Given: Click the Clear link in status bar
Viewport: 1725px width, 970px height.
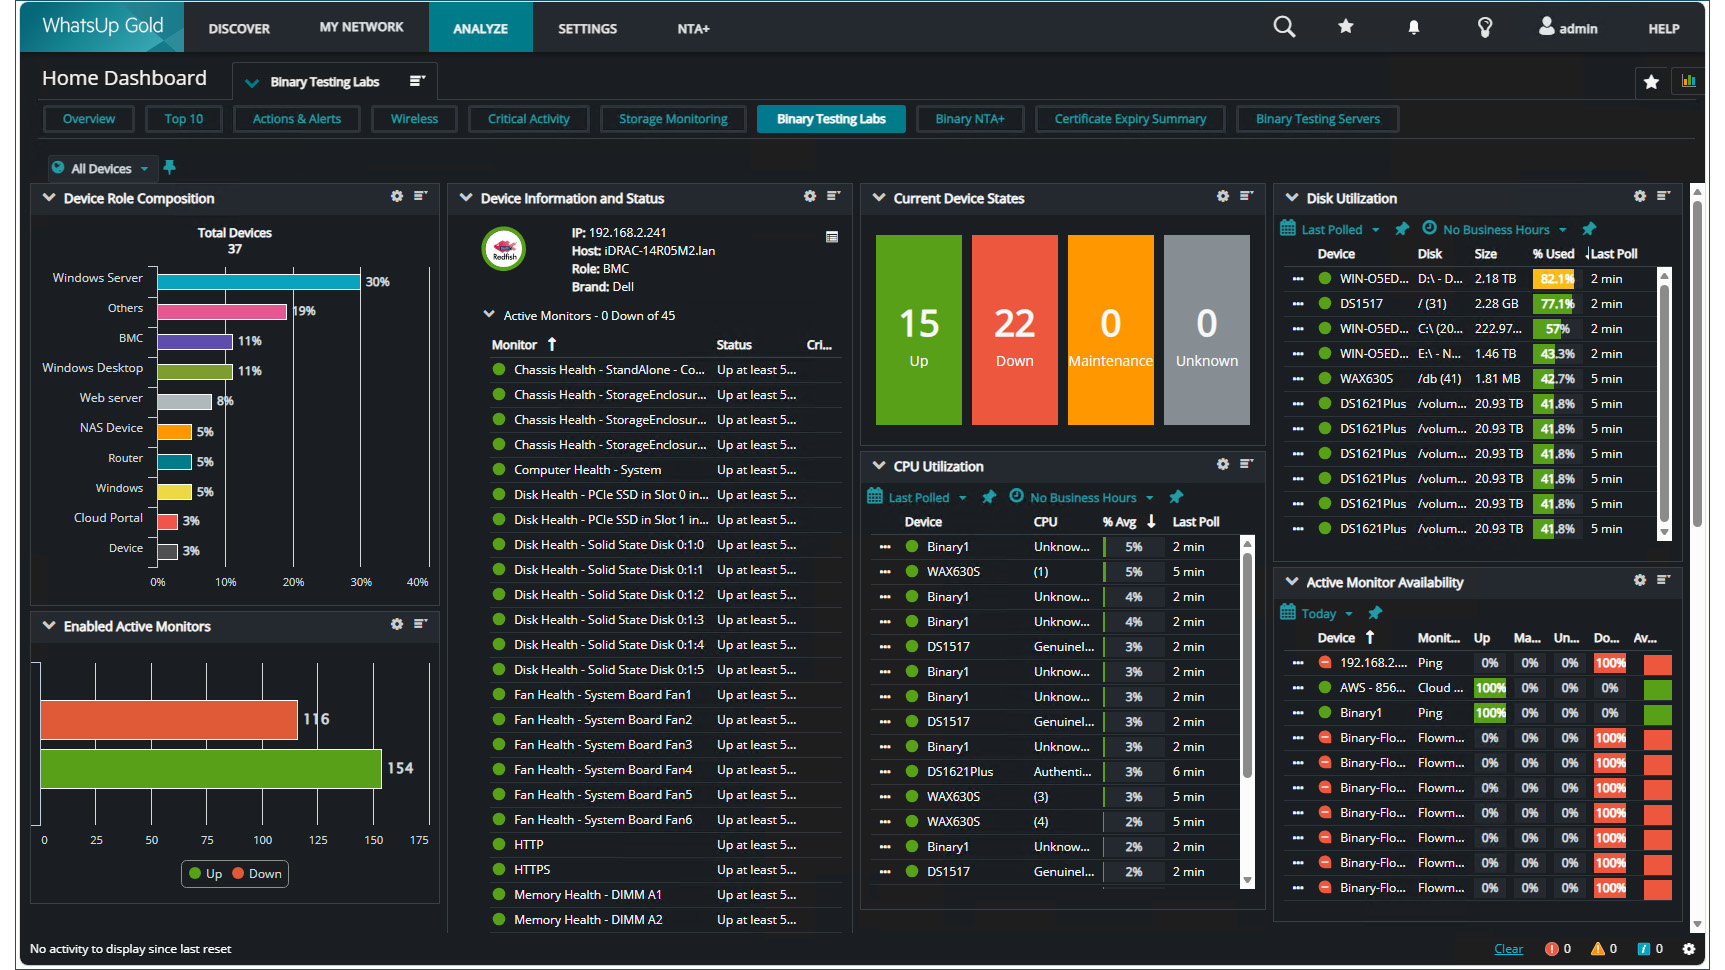Looking at the screenshot, I should [x=1508, y=949].
